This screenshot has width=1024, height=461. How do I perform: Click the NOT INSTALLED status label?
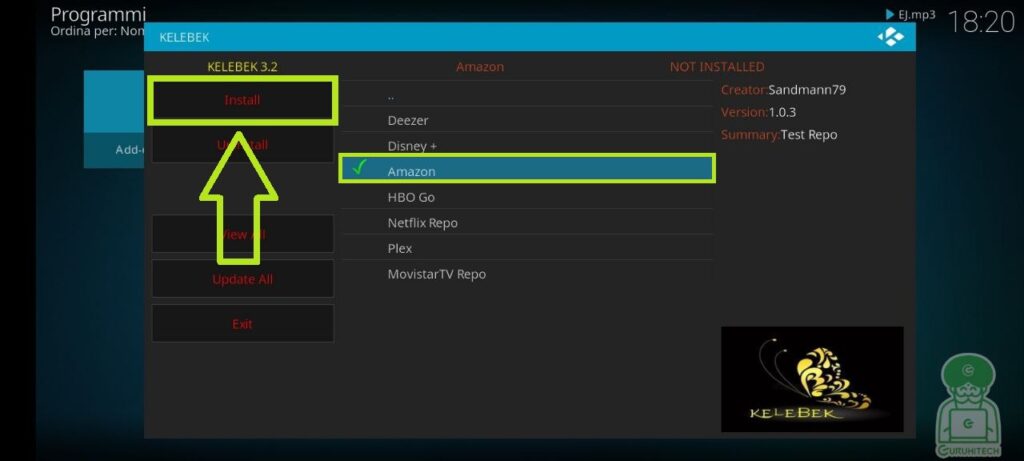pos(716,67)
